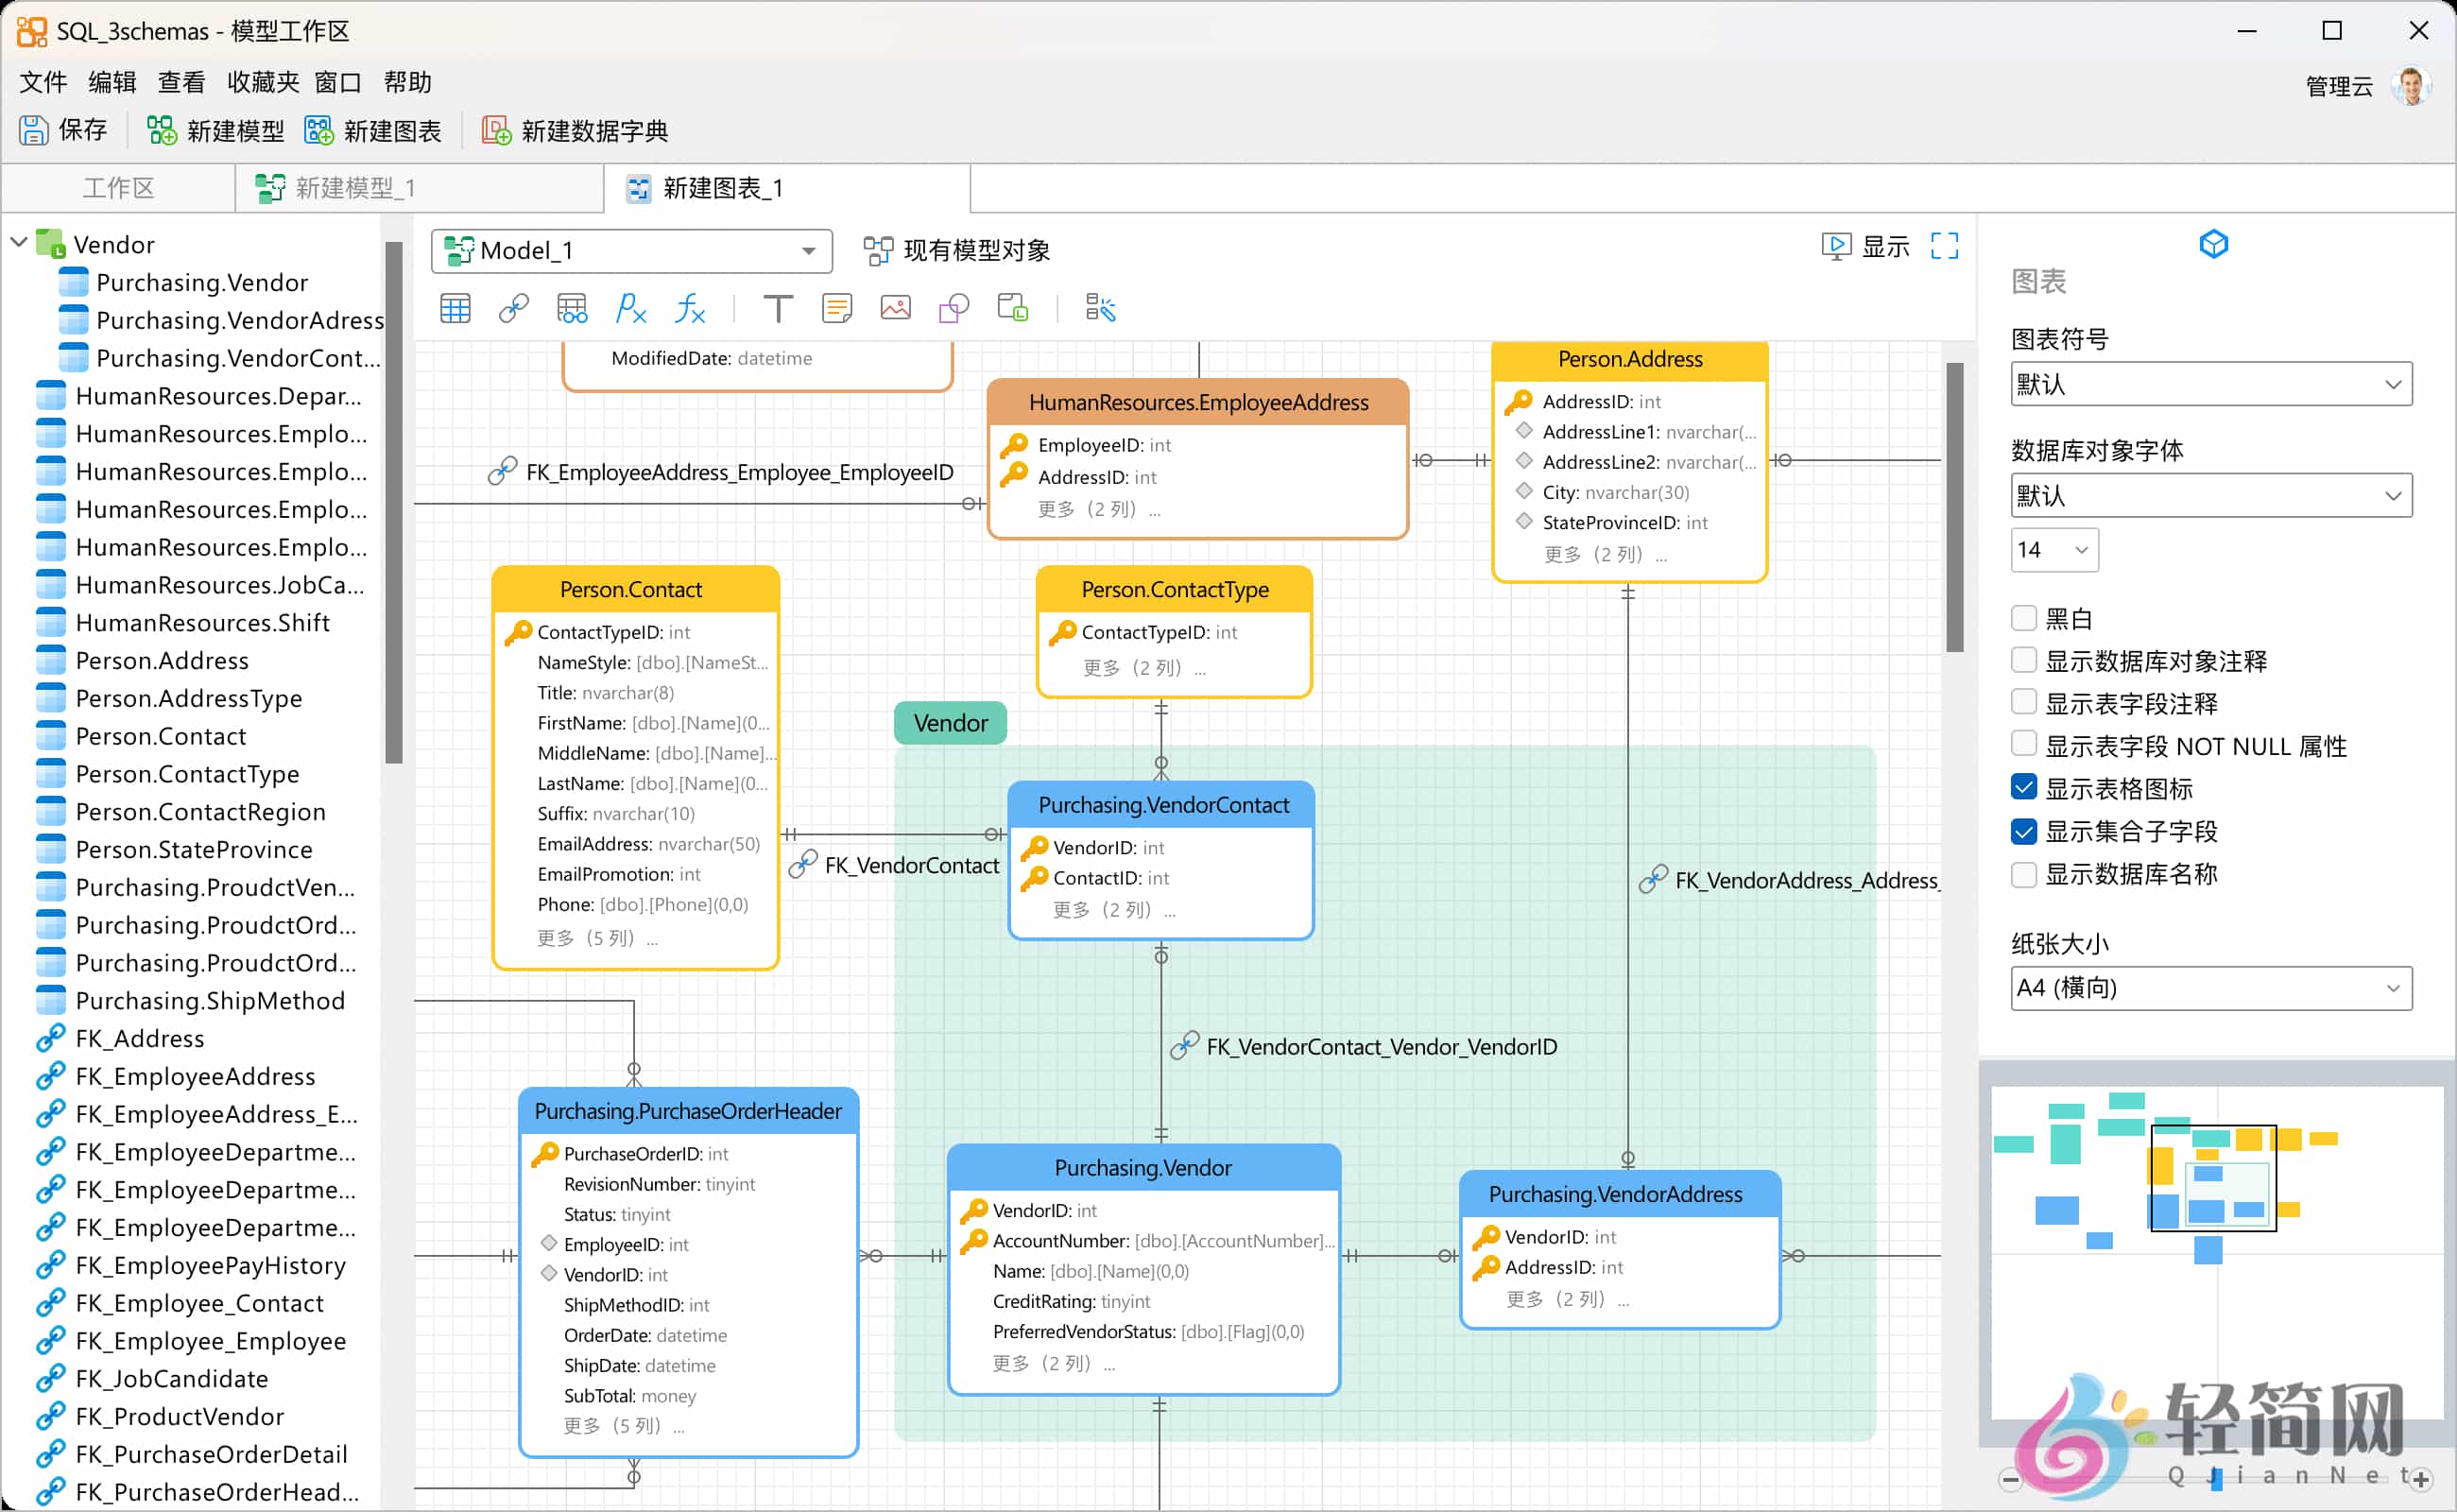Viewport: 2457px width, 1512px height.
Task: Select the shape drawing tool
Action: [x=953, y=308]
